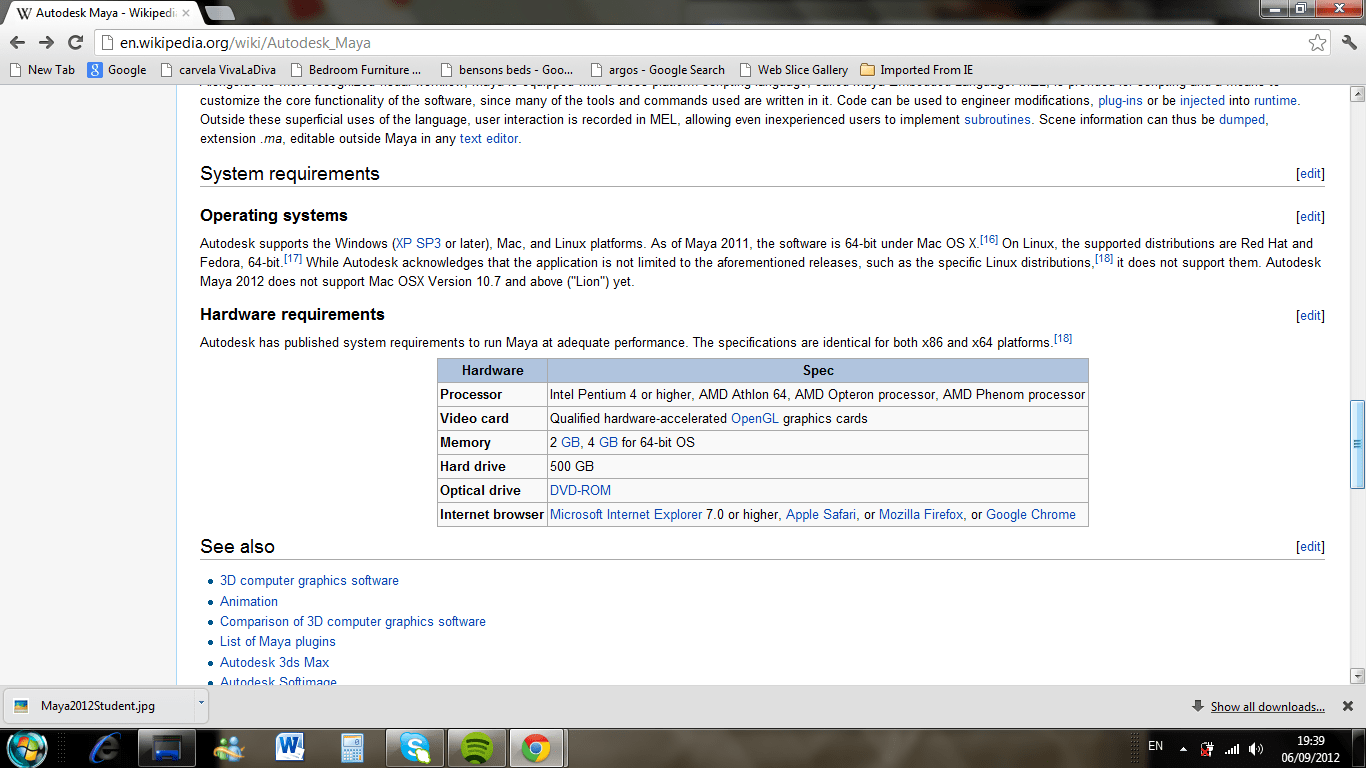Image resolution: width=1366 pixels, height=768 pixels.
Task: Open the Apple Safari link
Action: coord(821,515)
